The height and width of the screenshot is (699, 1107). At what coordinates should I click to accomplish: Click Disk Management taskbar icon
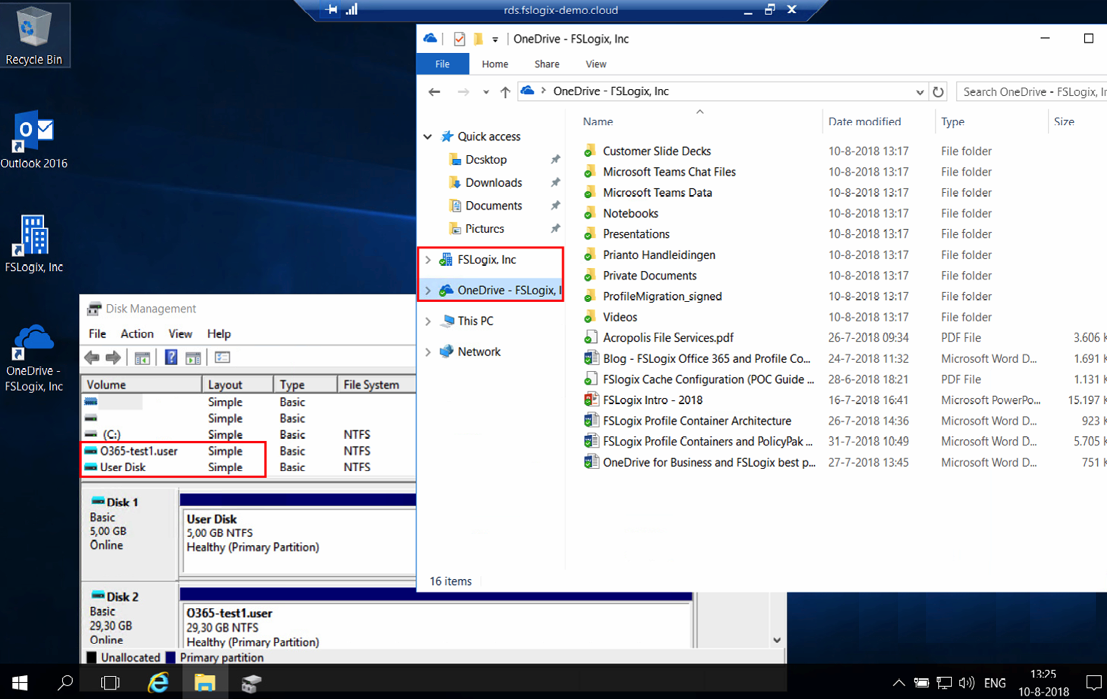tap(251, 682)
